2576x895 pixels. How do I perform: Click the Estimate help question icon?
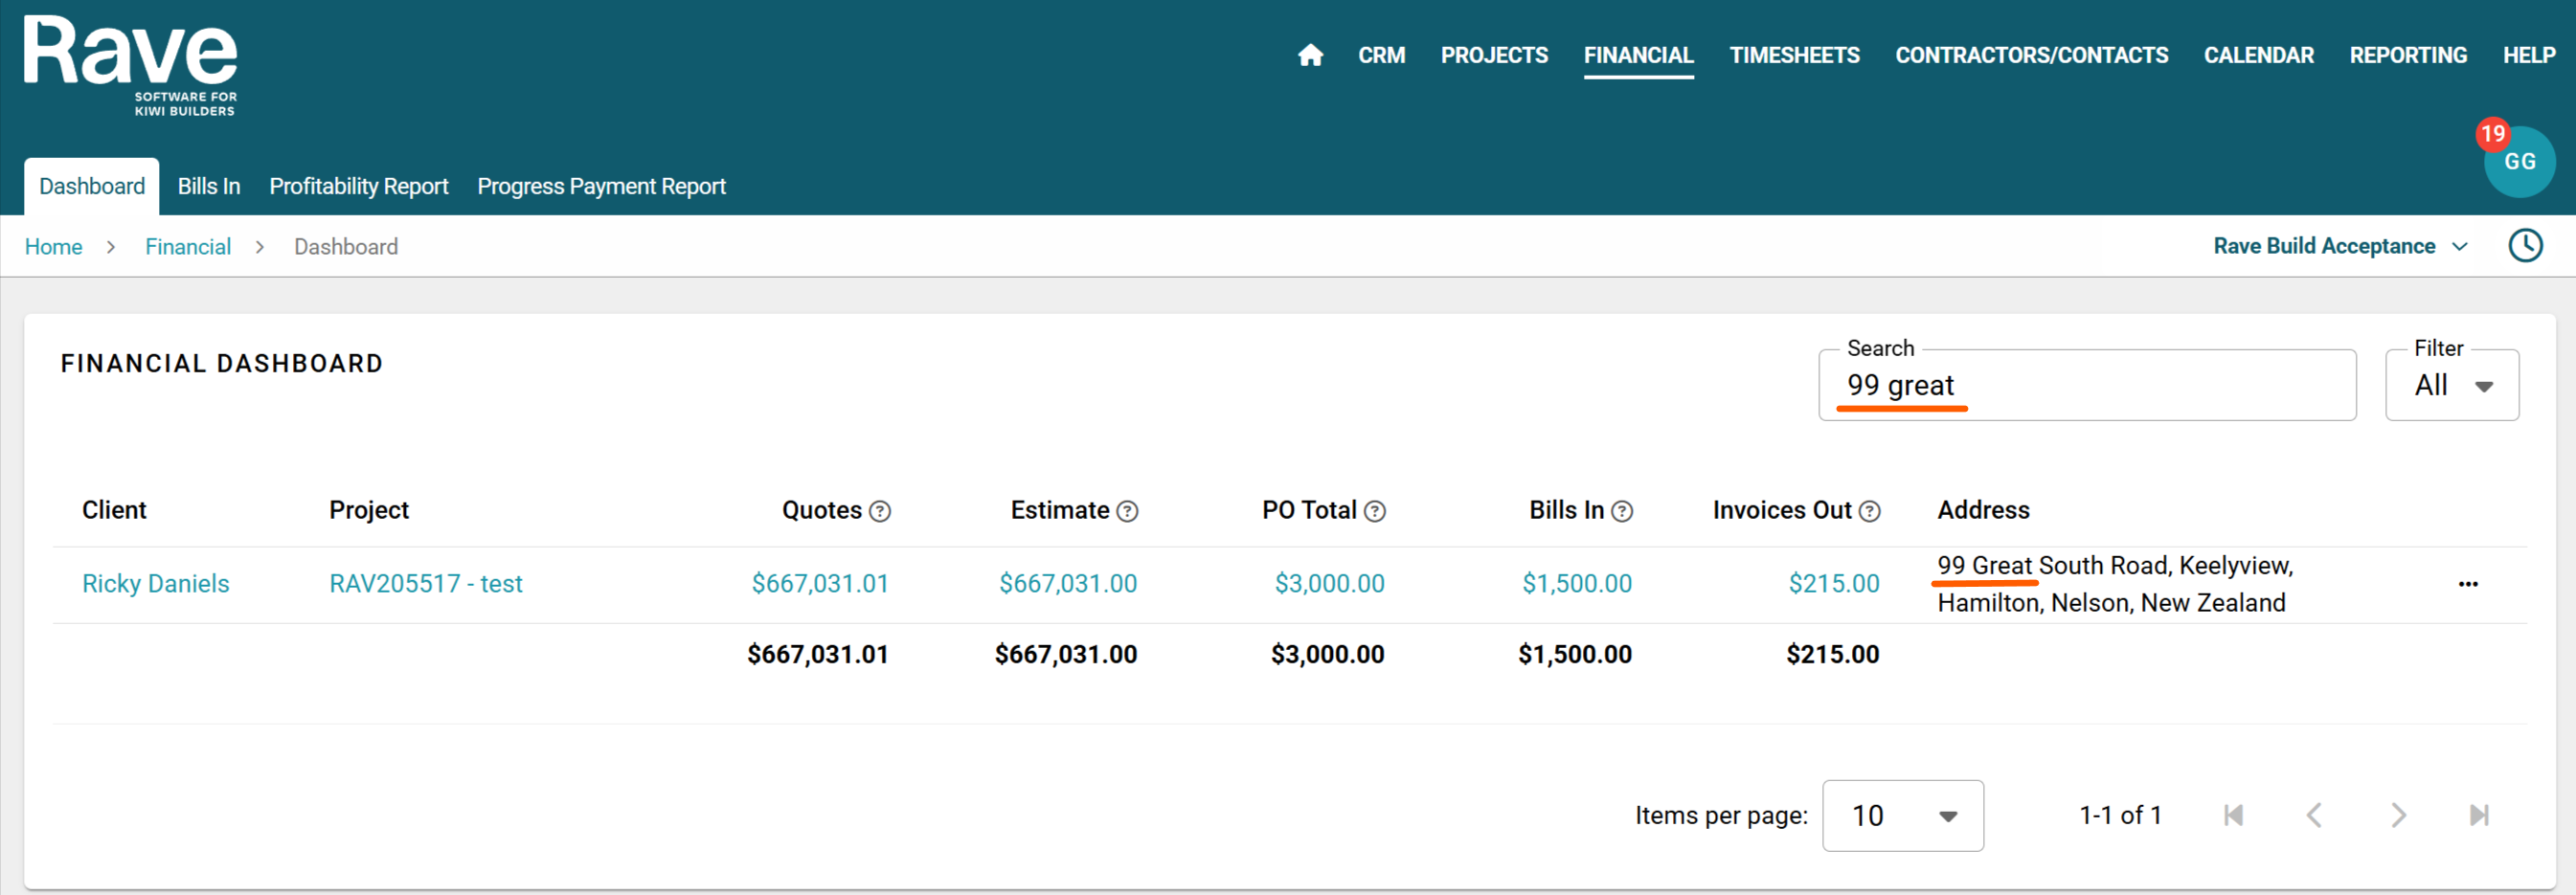(x=1127, y=512)
